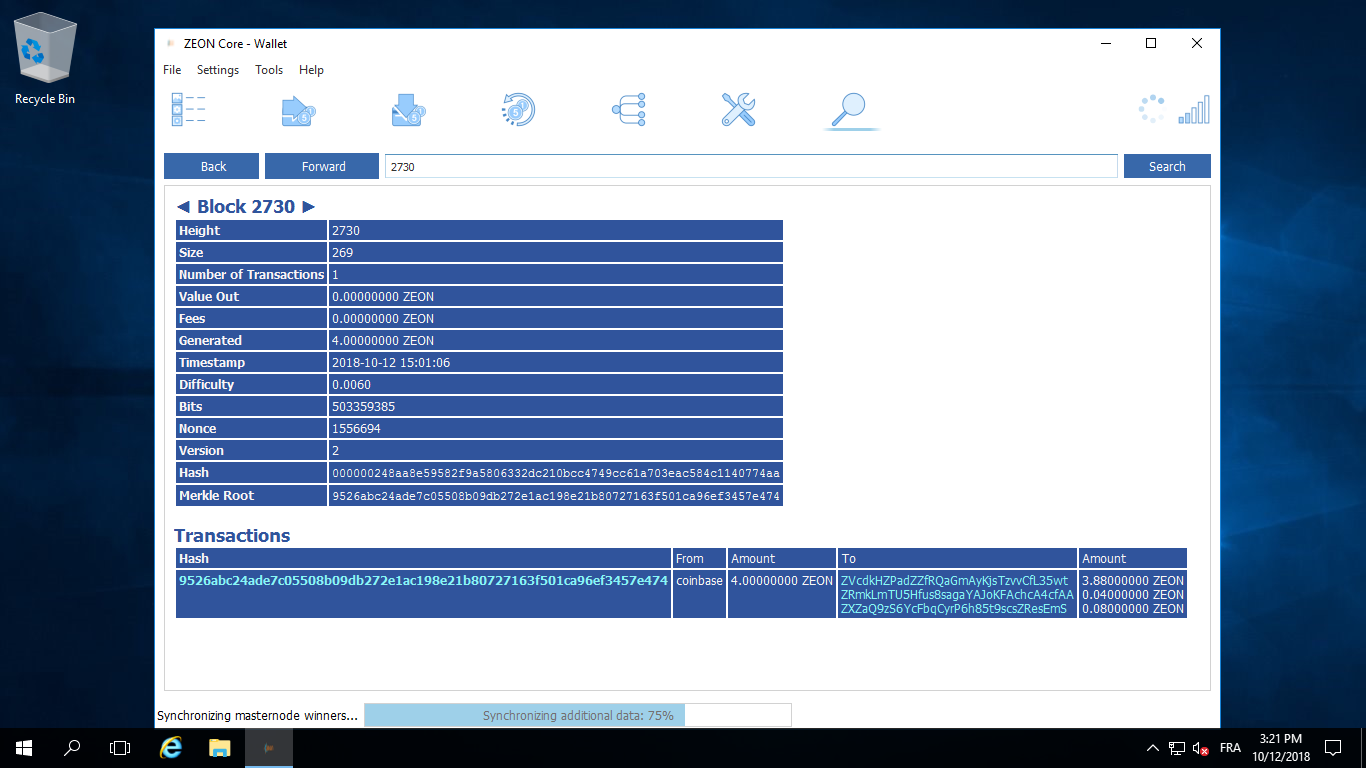Select the Block Explorer magnifier icon
1366x768 pixels.
pos(851,109)
